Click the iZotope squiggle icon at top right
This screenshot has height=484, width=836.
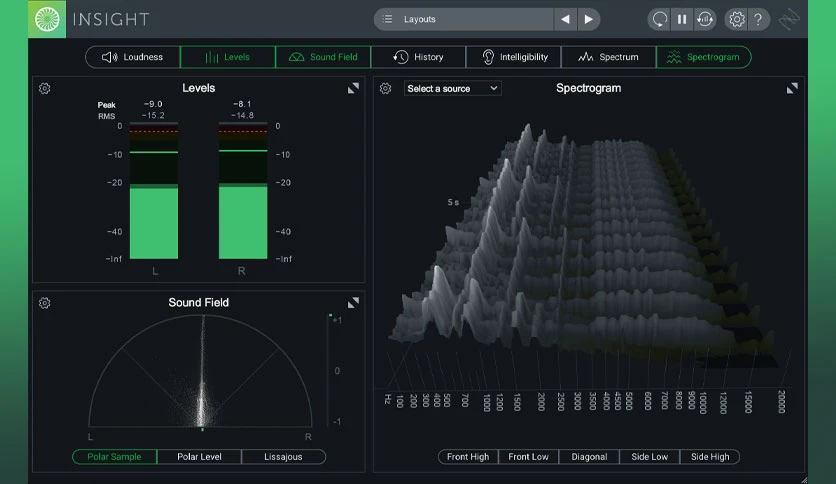click(789, 19)
